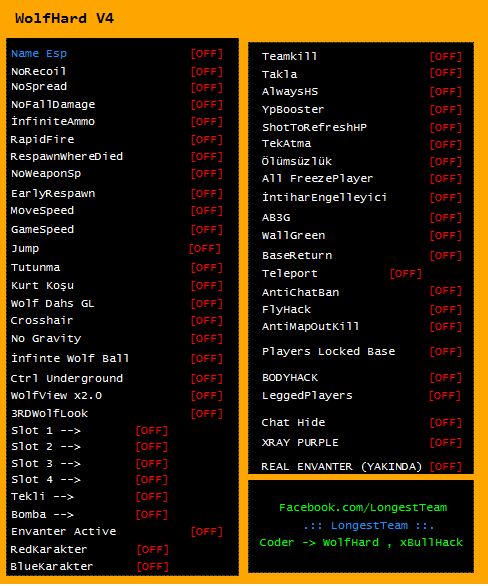Viewport: 488px width, 586px height.
Task: Select the InfiniteAmmo menu entry
Action: point(53,121)
